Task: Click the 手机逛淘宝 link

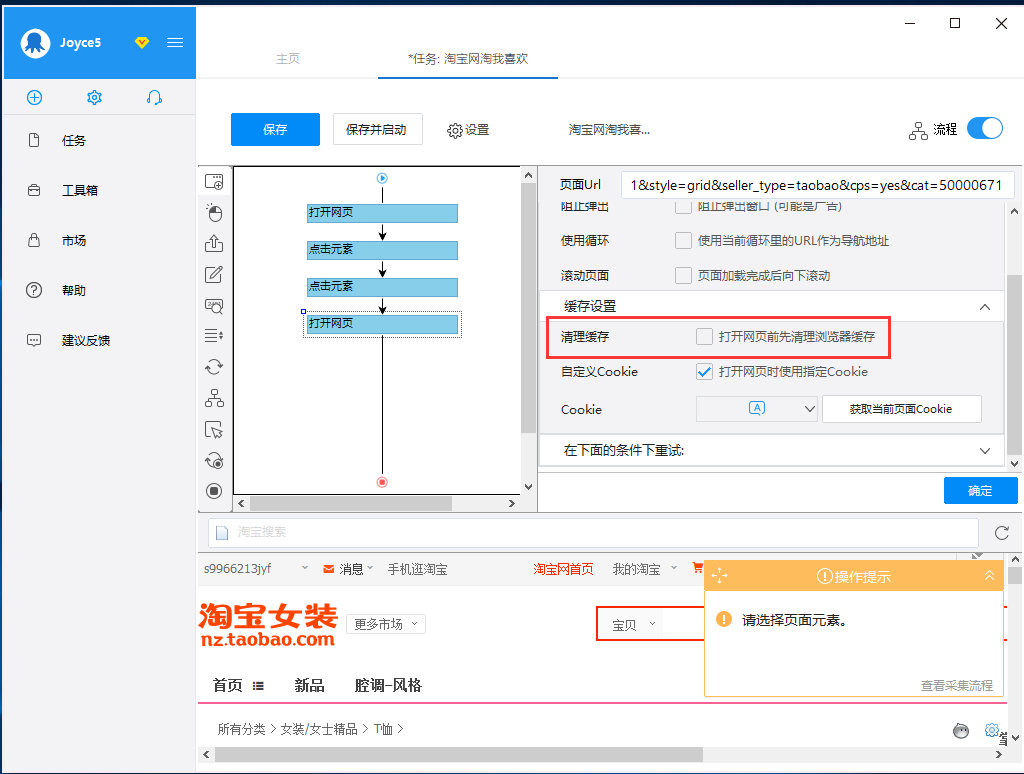Action: tap(417, 569)
